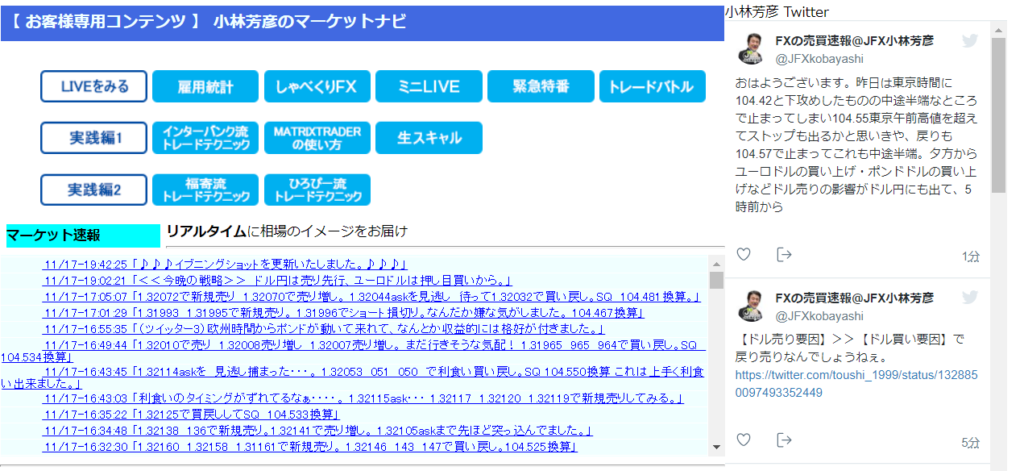Open the 11/17-17:01:29 news entry
Viewport: 1024px width, 471px height.
coord(344,314)
